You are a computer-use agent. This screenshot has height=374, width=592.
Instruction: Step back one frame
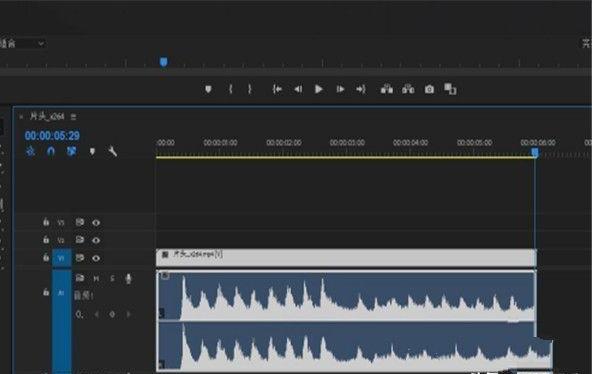tap(298, 89)
